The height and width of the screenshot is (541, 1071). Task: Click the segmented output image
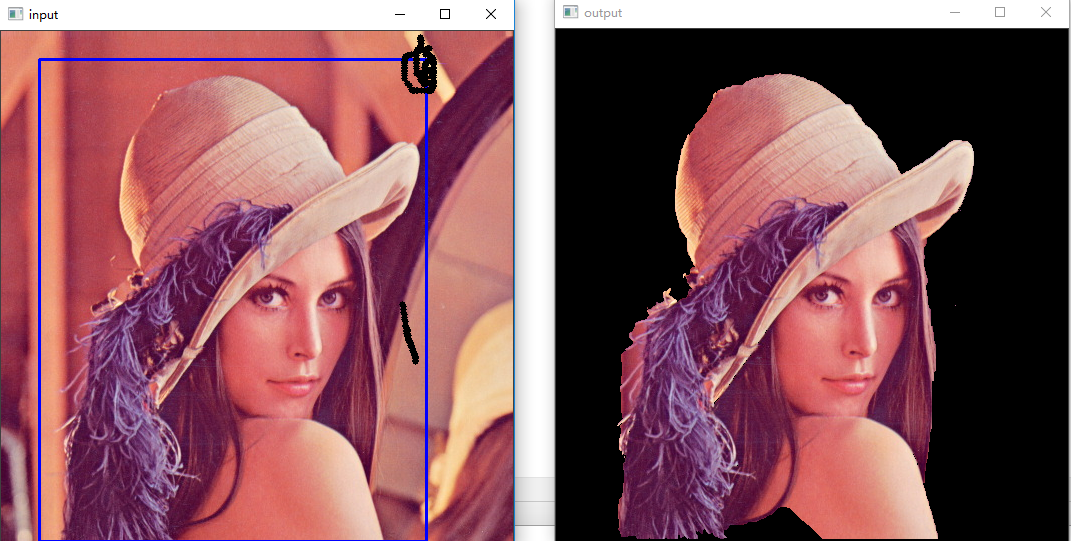pyautogui.click(x=813, y=284)
